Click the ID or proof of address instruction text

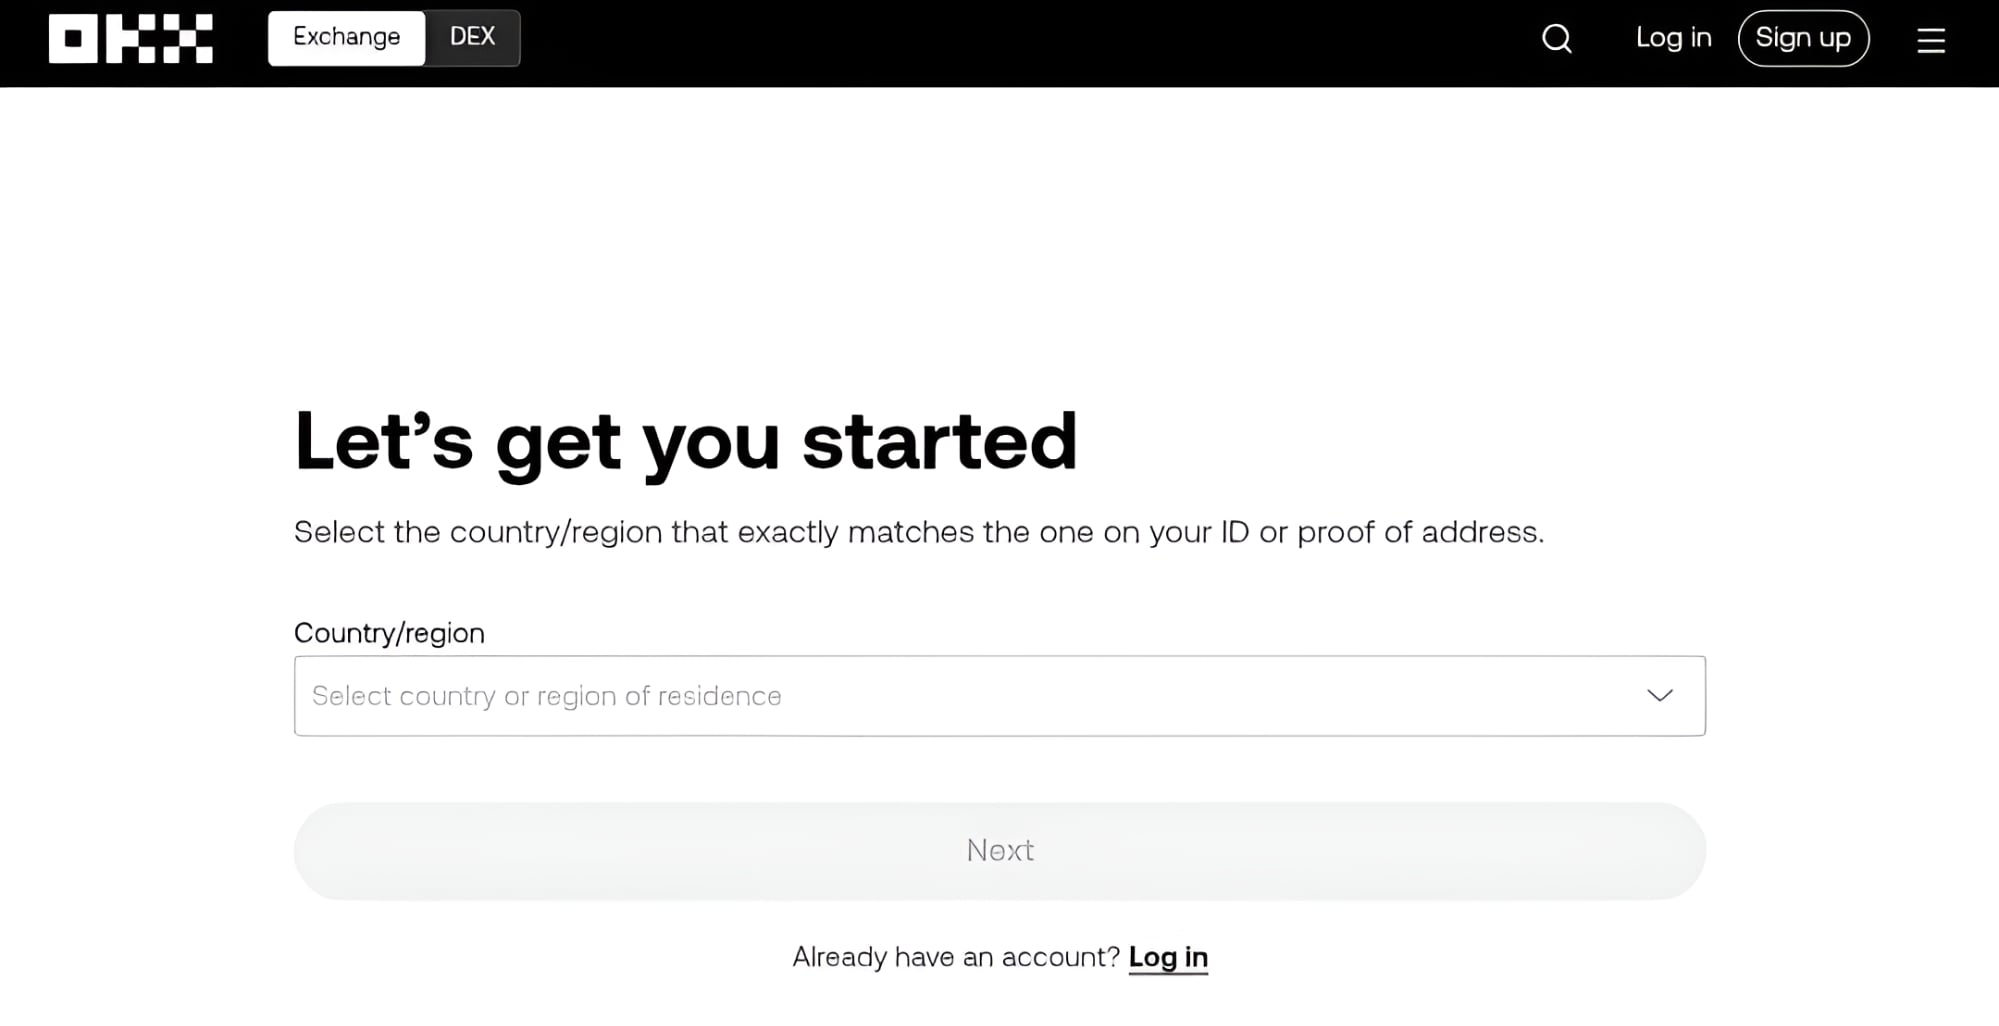918,532
